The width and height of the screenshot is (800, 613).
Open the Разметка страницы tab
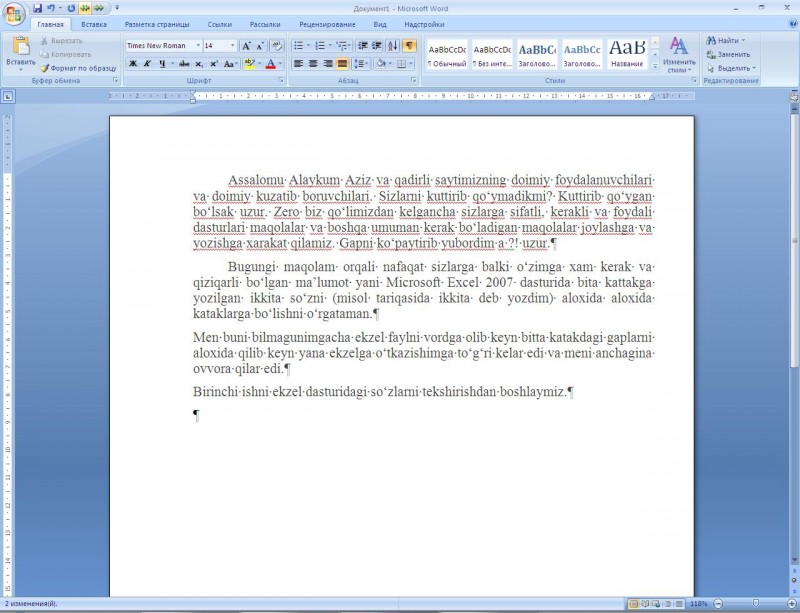click(157, 24)
